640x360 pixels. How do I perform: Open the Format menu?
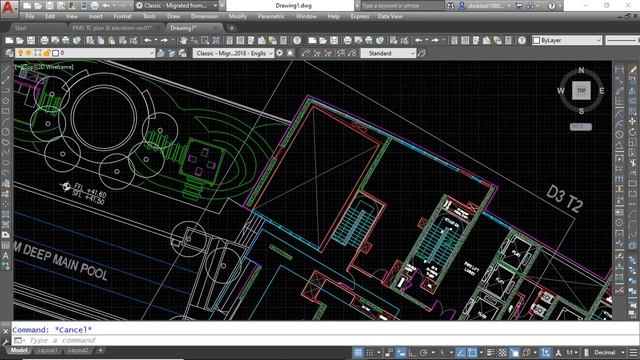pyautogui.click(x=122, y=16)
